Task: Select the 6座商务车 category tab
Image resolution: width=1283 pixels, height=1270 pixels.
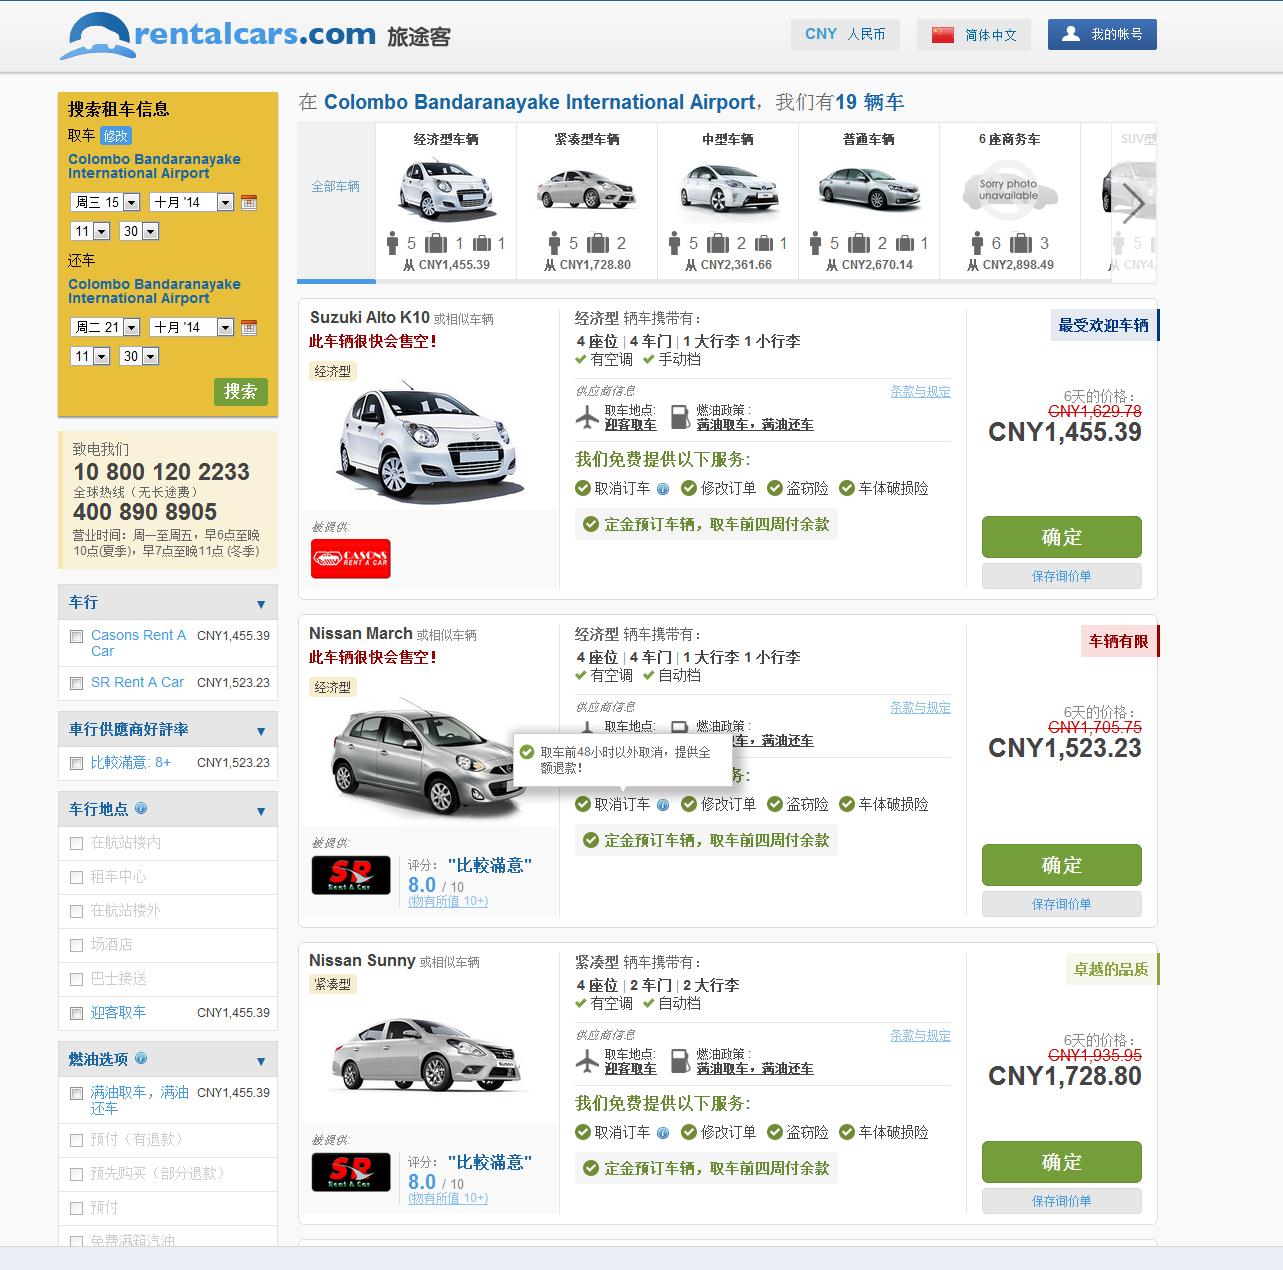Action: 1010,201
